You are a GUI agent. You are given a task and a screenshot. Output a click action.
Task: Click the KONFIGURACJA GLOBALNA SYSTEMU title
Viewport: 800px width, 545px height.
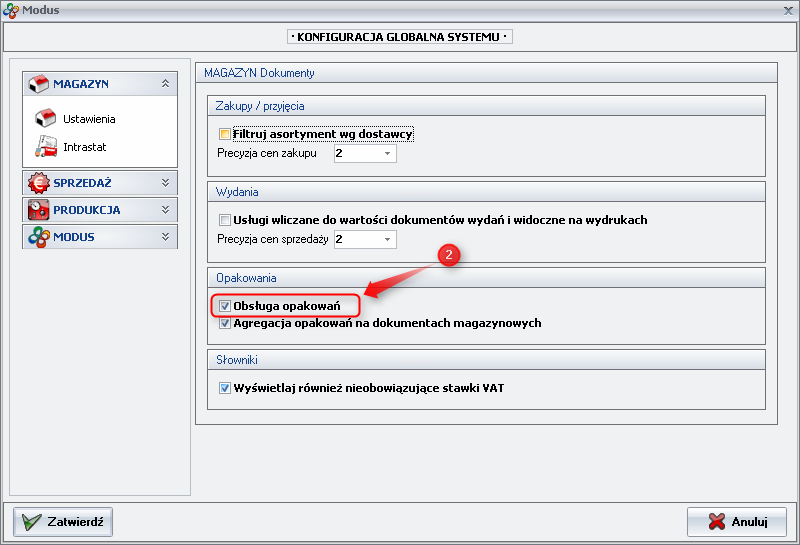pos(399,37)
